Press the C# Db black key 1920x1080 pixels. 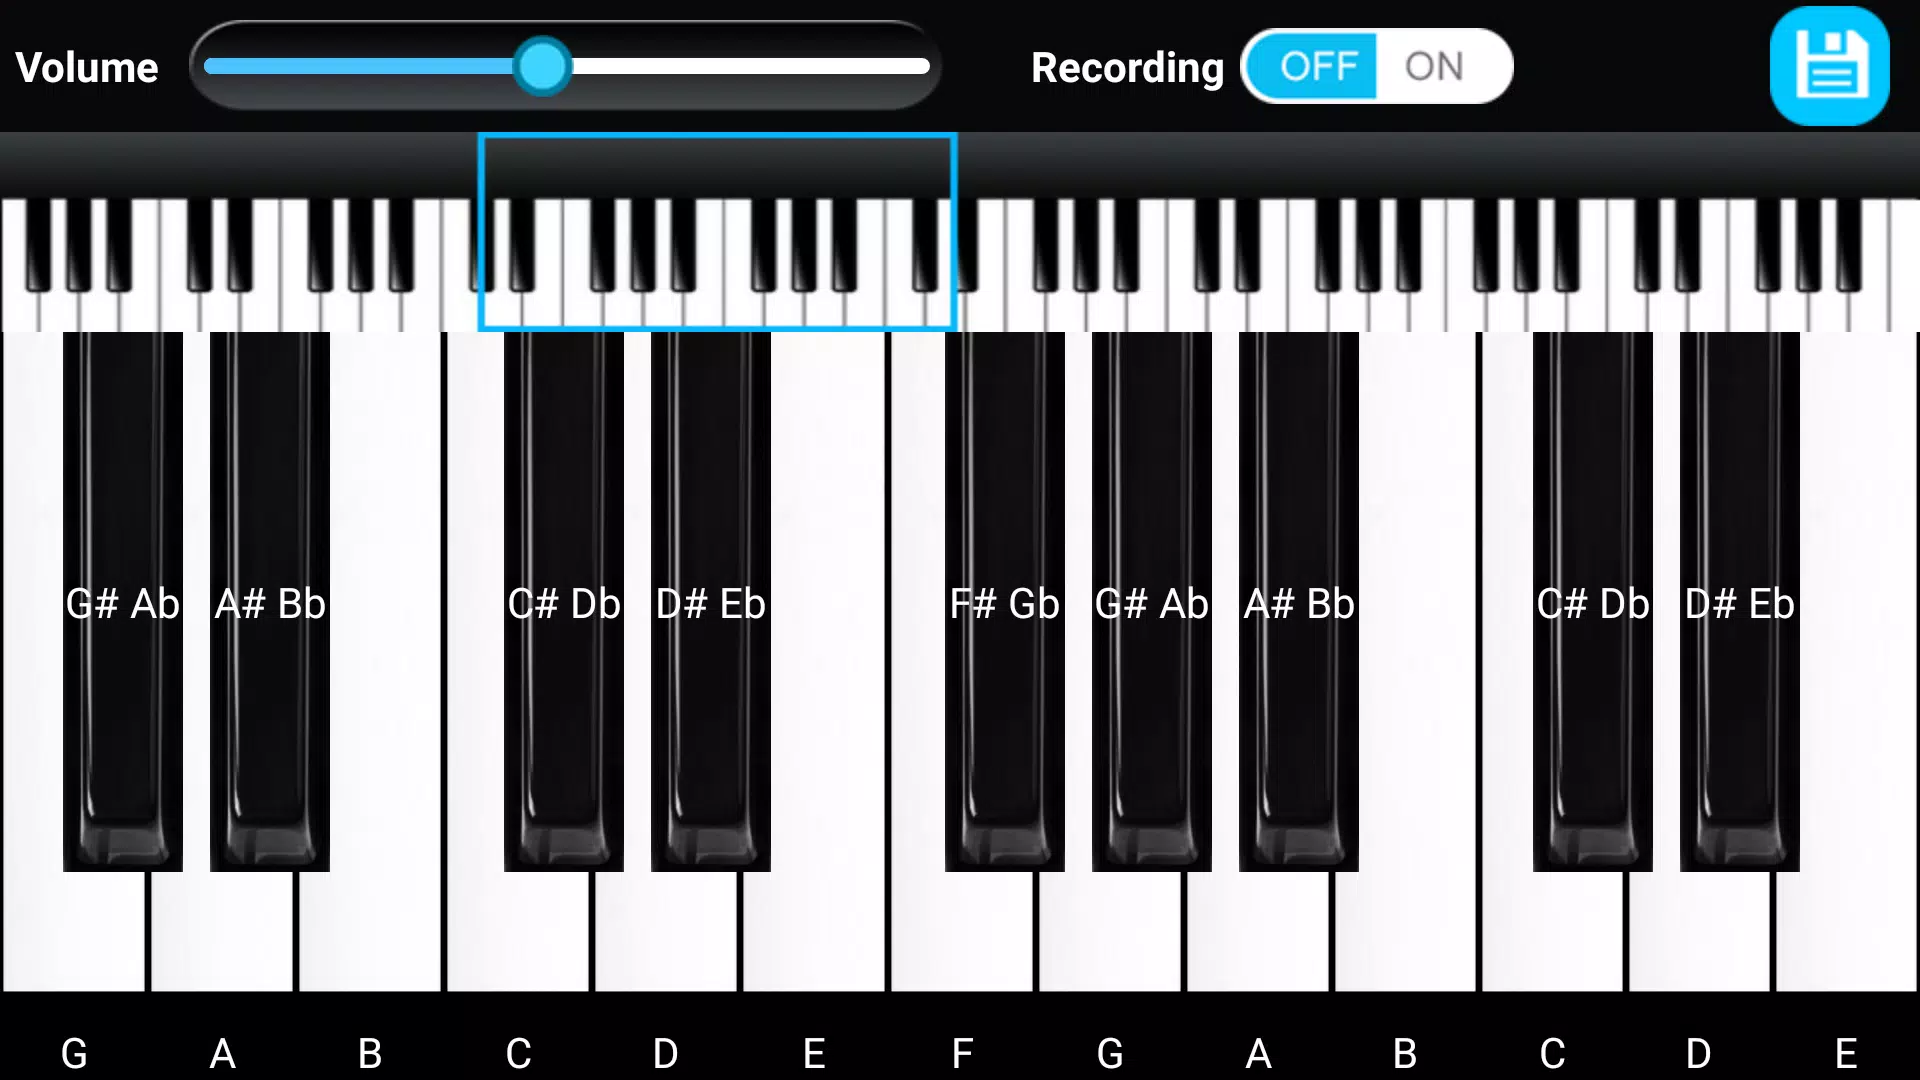coord(564,604)
